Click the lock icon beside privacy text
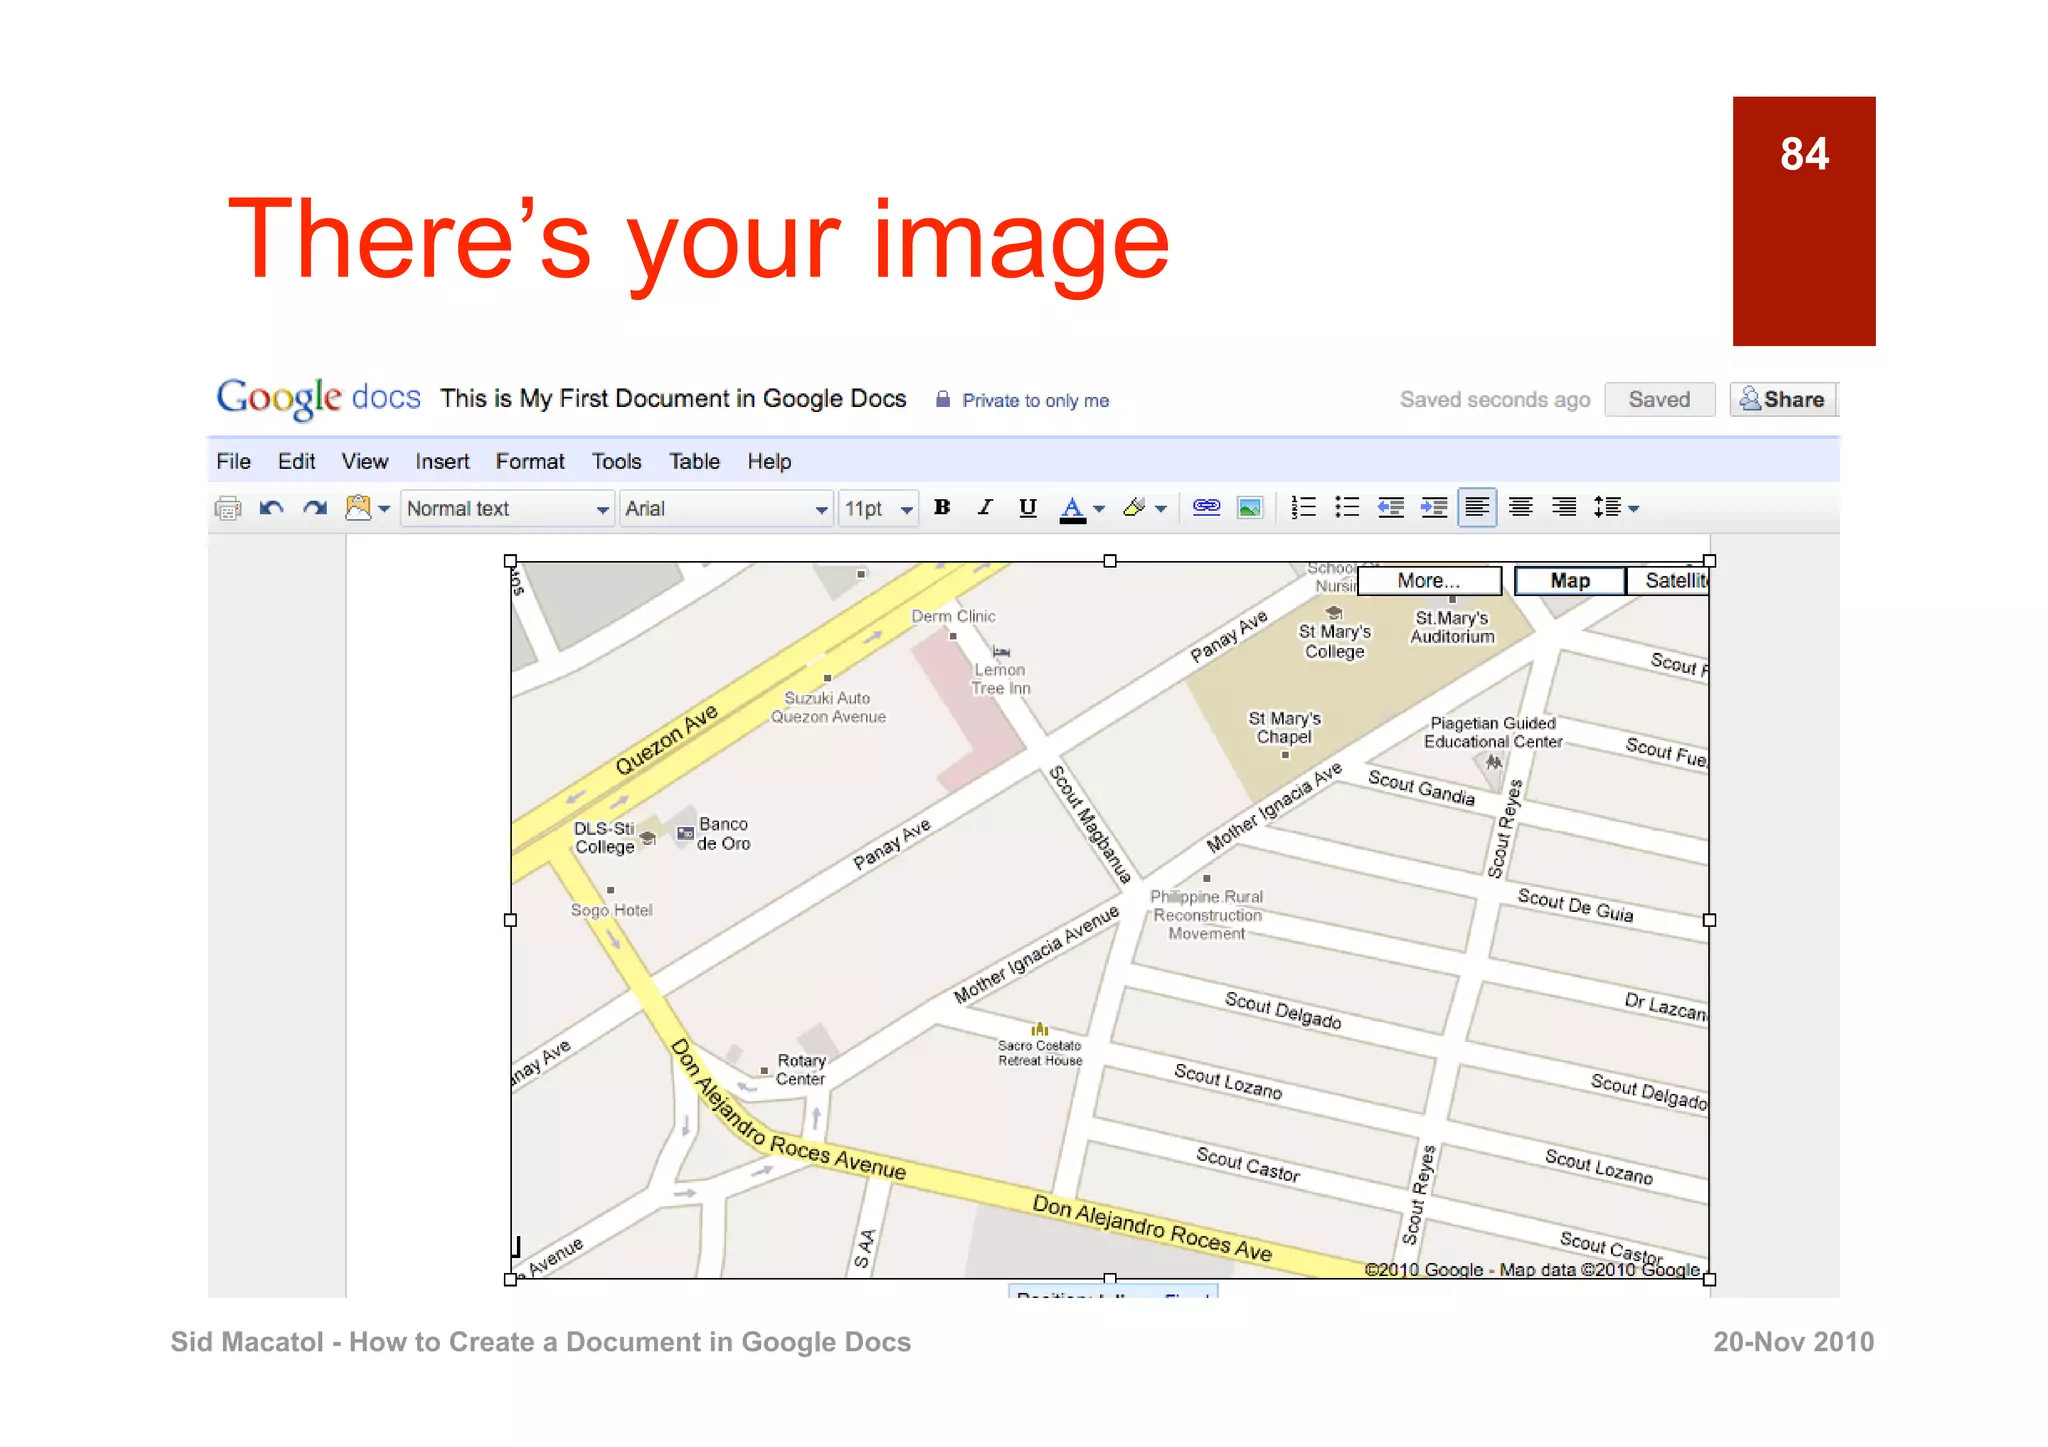 [942, 399]
